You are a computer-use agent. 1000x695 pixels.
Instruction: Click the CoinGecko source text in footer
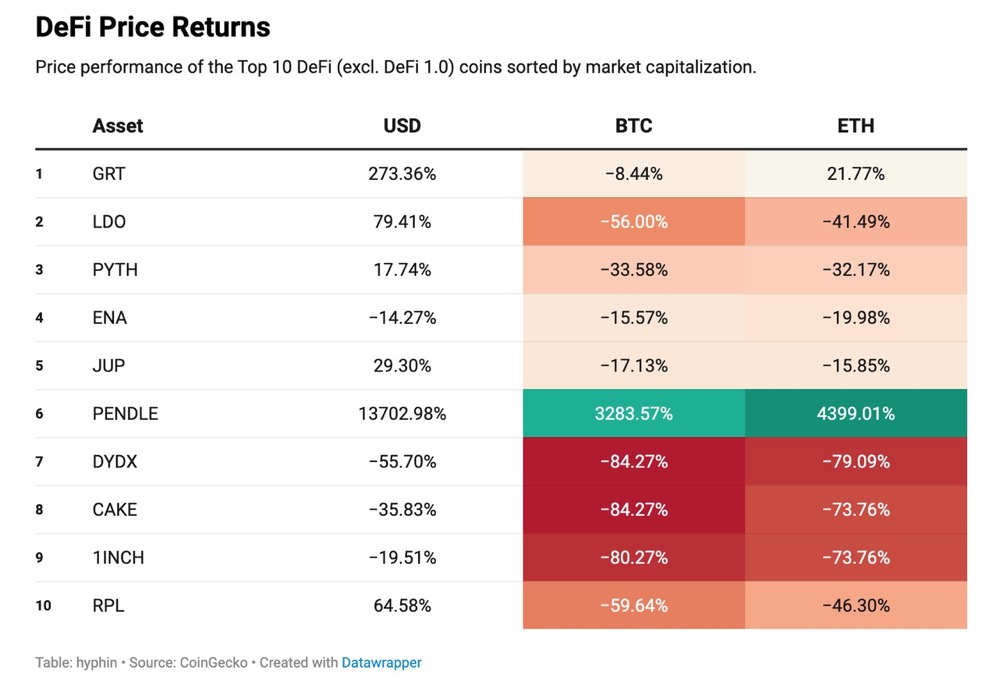pyautogui.click(x=216, y=662)
